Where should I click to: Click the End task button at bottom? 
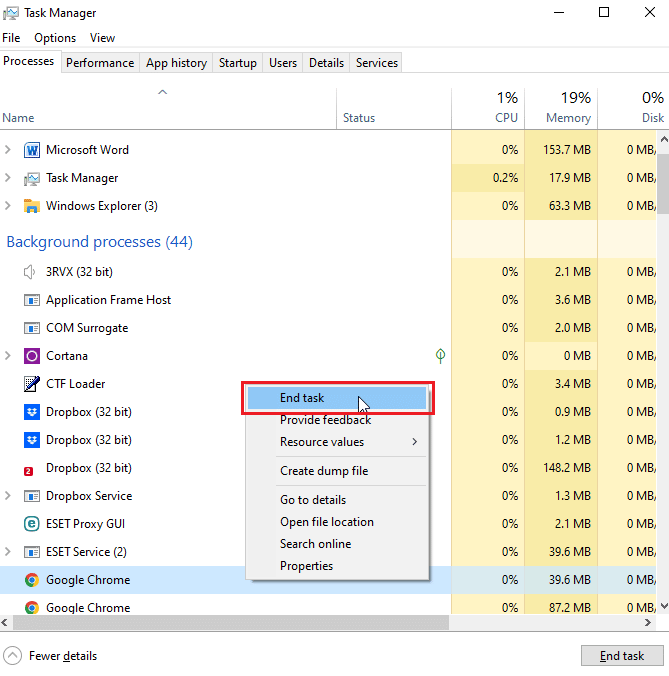point(622,656)
